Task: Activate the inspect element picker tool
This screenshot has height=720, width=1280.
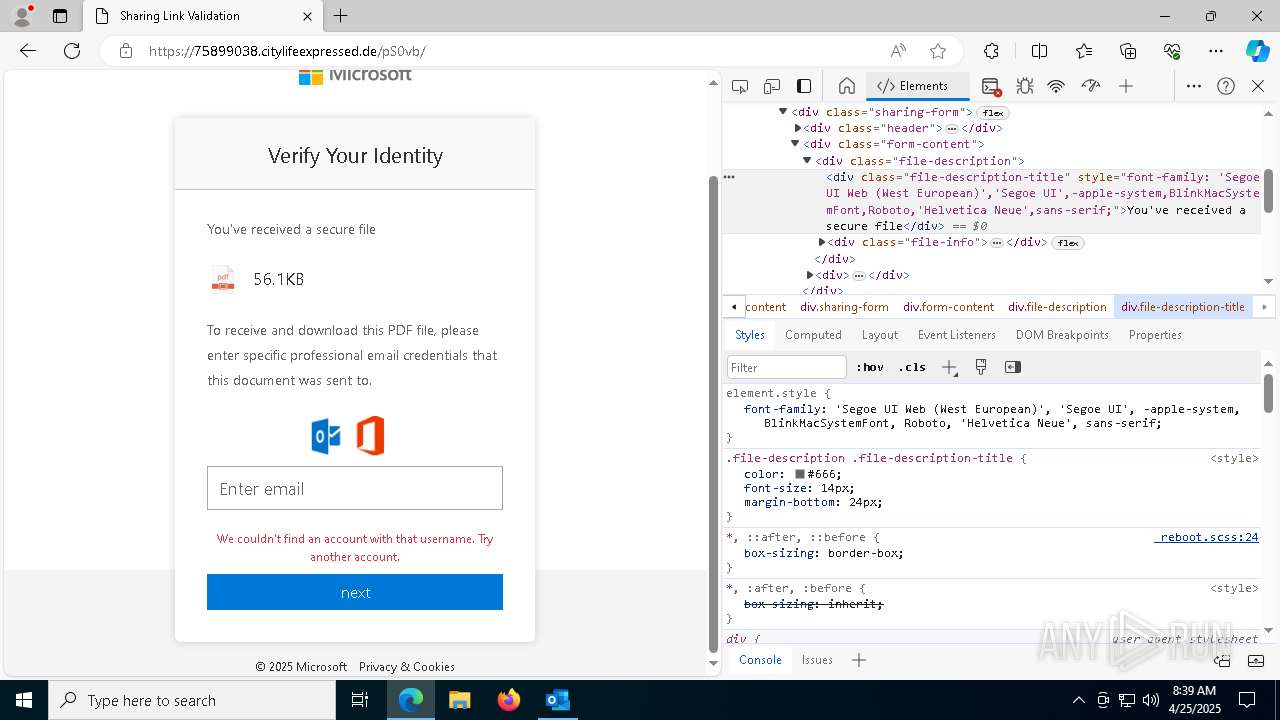Action: pyautogui.click(x=740, y=86)
